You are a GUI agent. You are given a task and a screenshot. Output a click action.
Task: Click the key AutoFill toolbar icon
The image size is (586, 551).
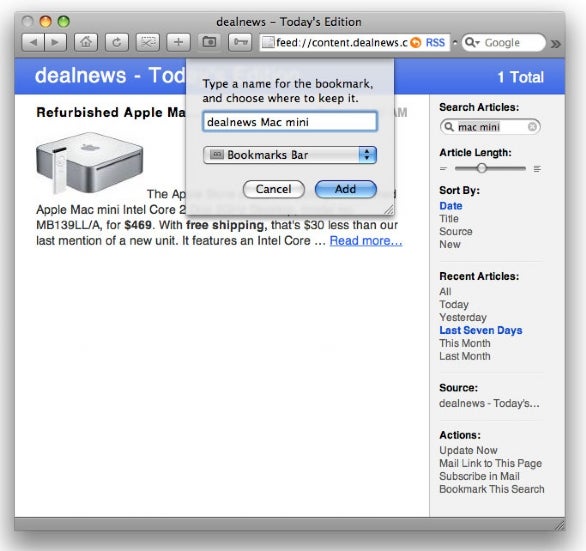coord(240,42)
